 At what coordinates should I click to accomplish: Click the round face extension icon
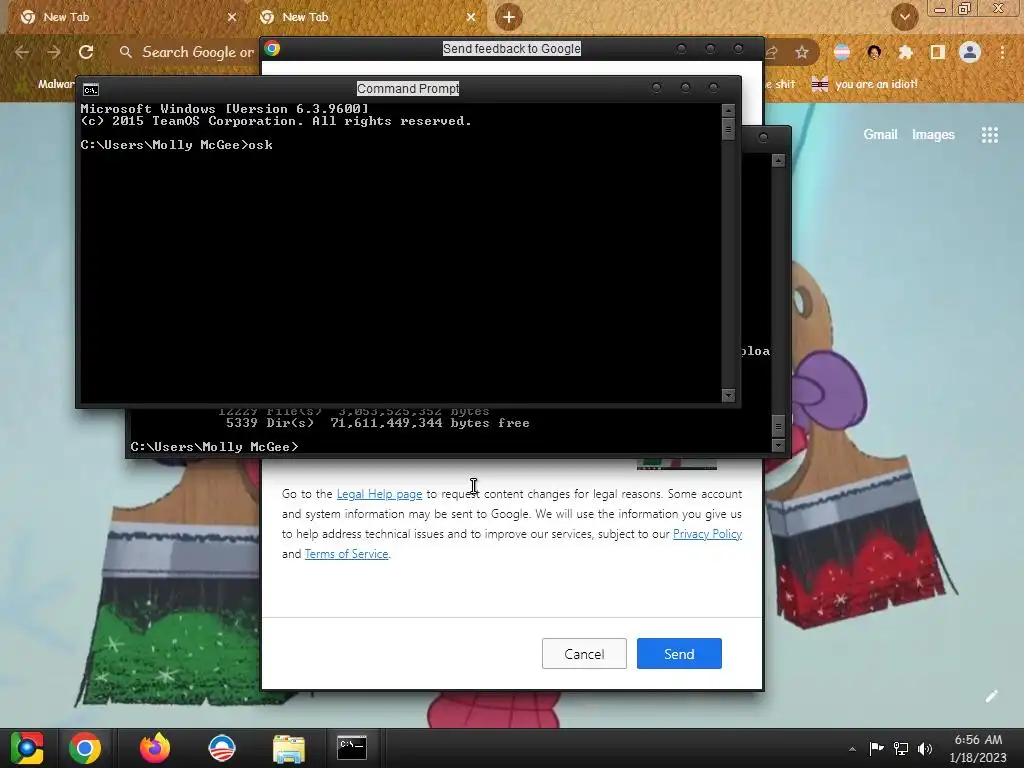pos(874,52)
